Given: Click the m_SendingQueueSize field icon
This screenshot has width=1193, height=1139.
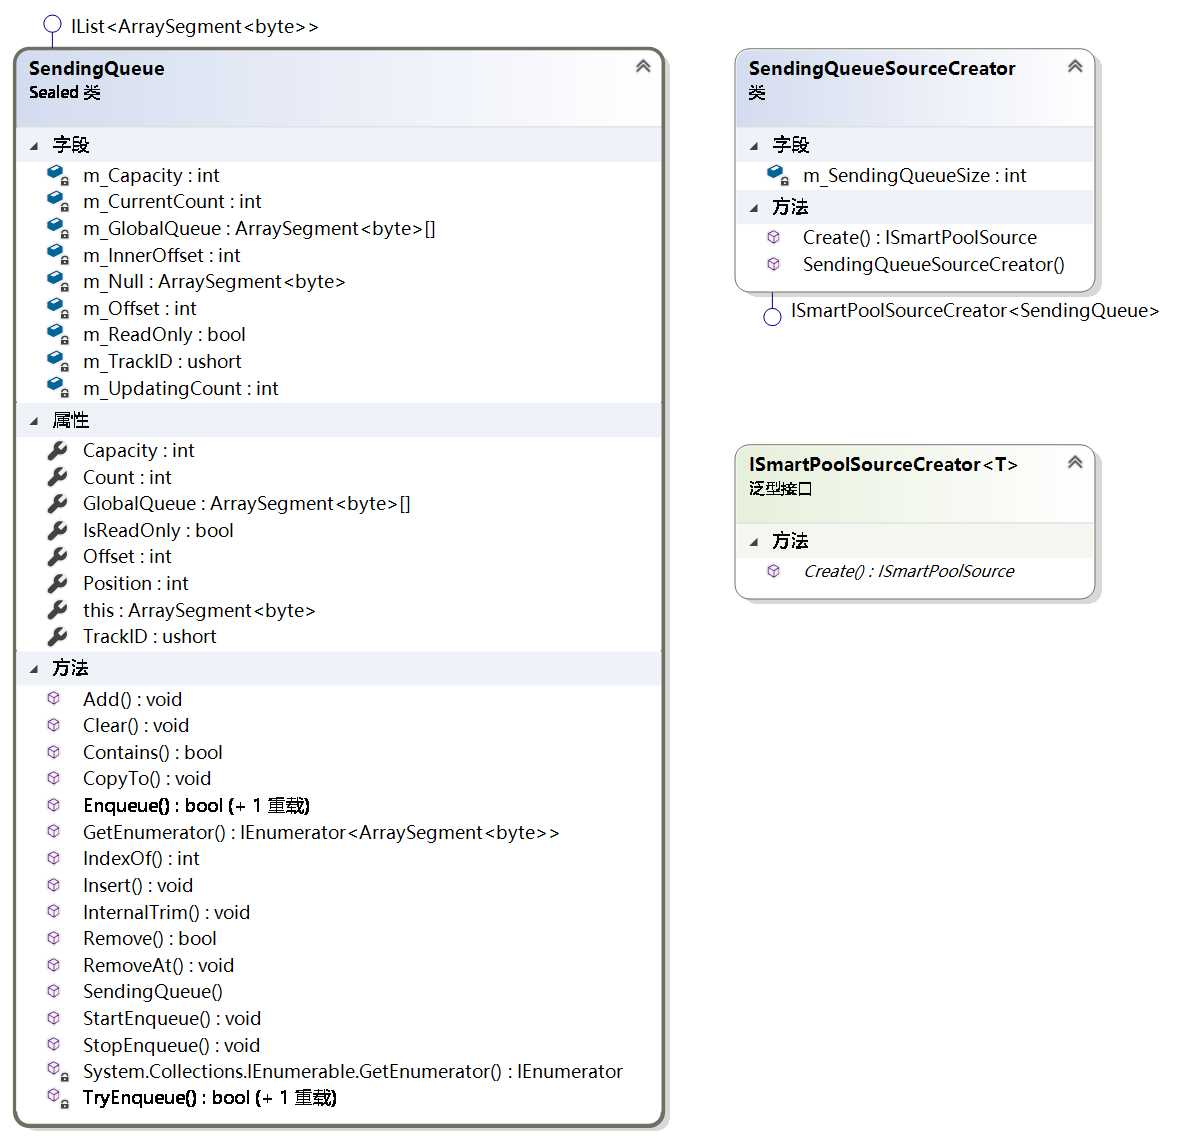Looking at the screenshot, I should [x=778, y=175].
